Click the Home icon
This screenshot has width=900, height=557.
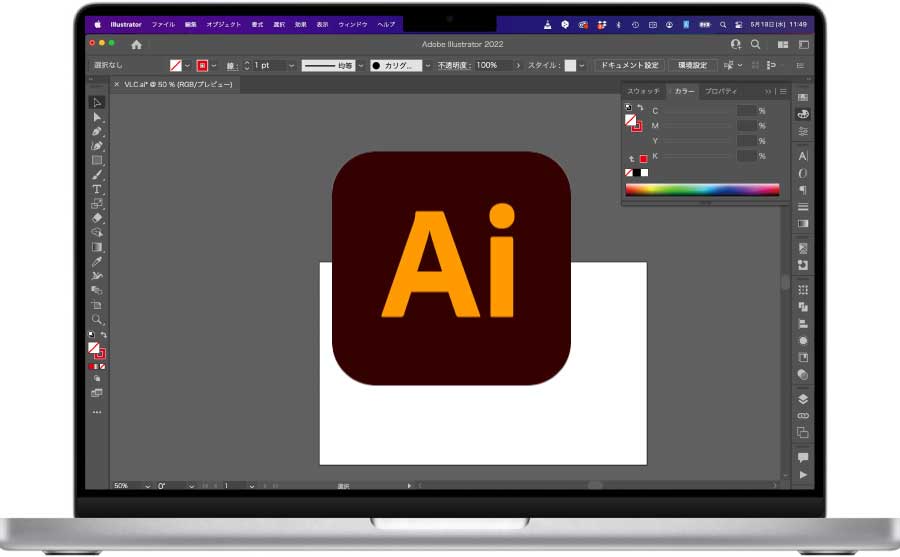coord(136,44)
